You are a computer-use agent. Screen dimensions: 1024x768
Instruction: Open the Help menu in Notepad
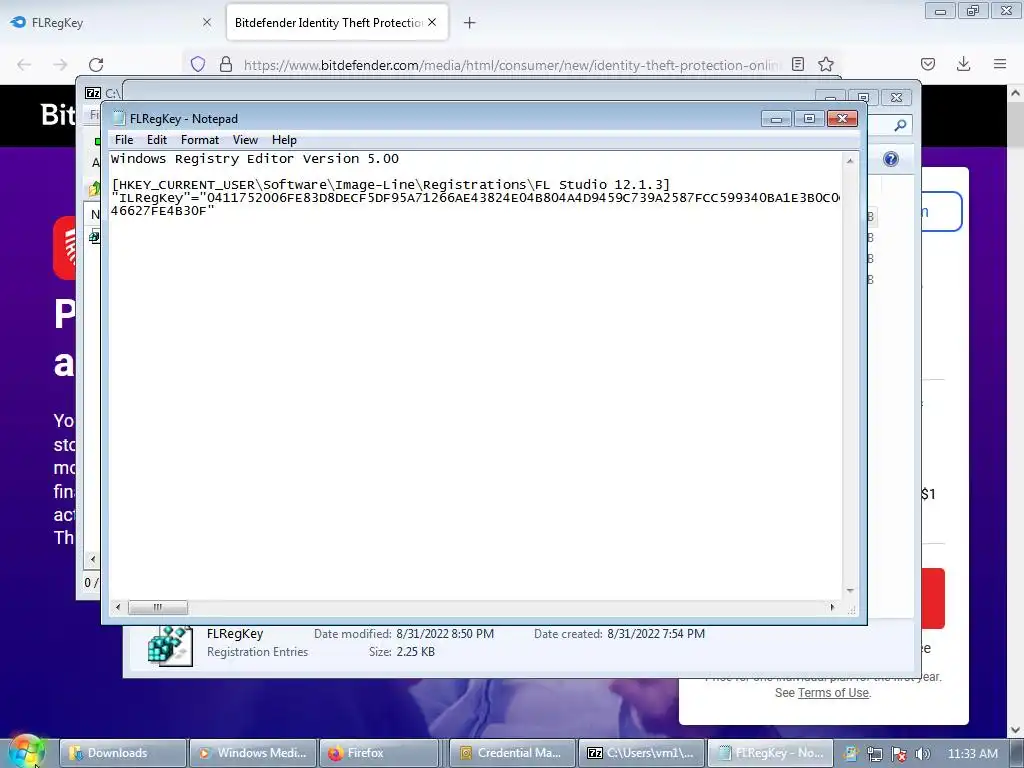284,140
